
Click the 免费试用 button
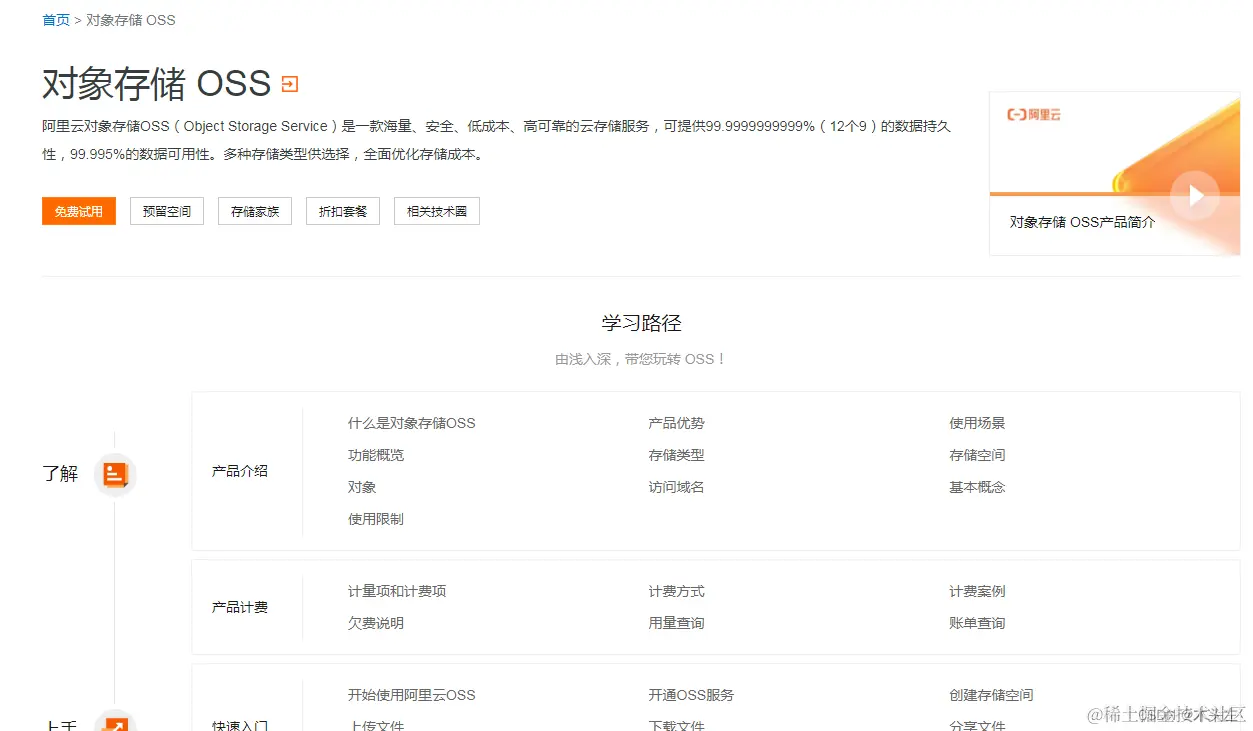(x=79, y=211)
